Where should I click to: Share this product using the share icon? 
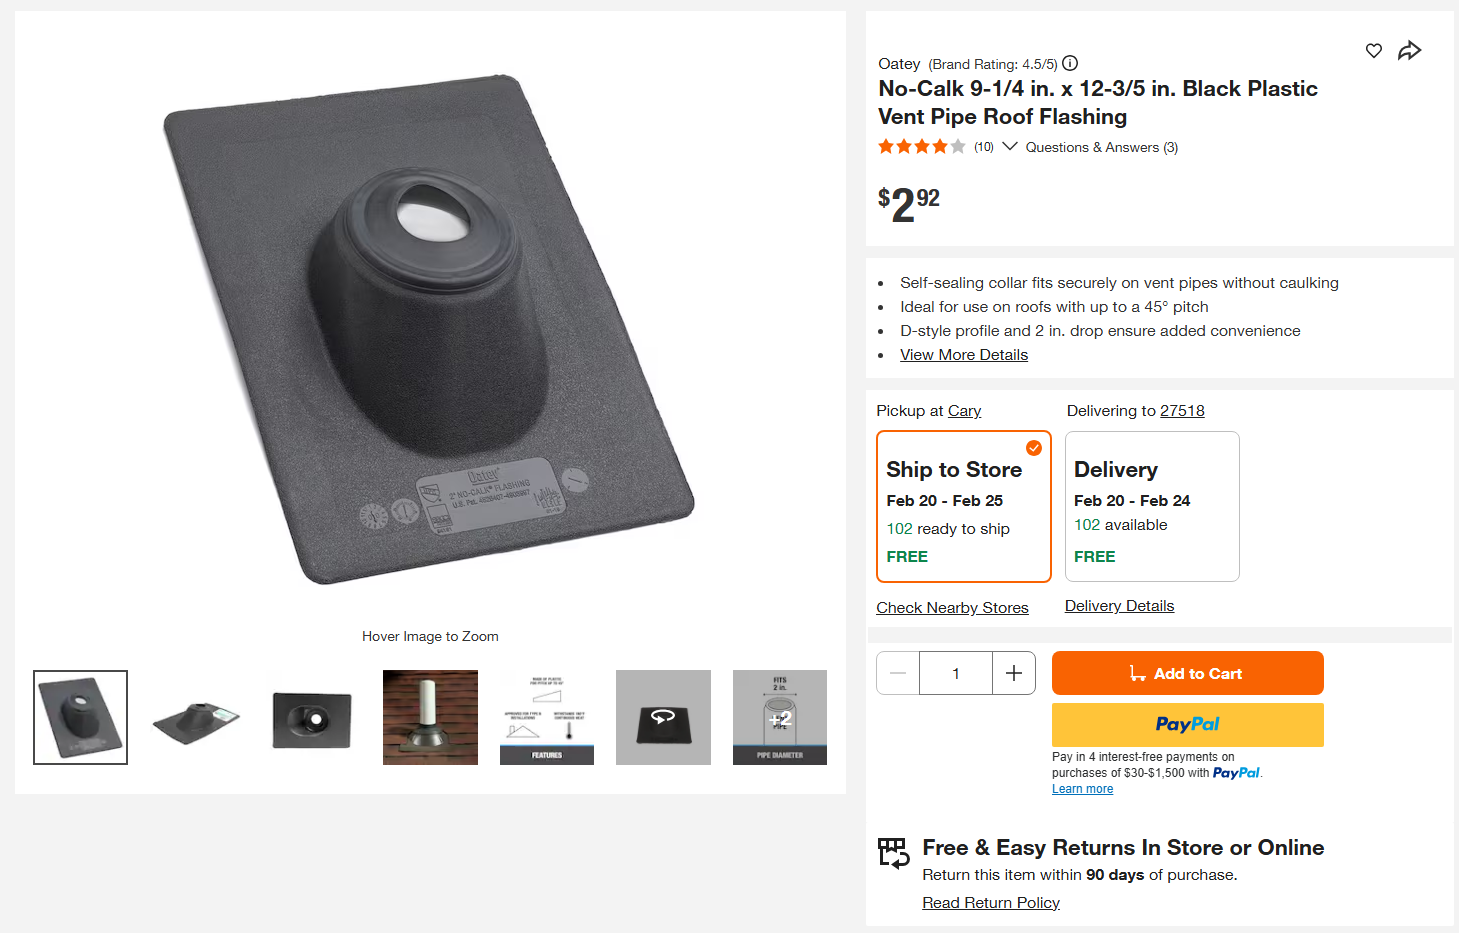[x=1409, y=50]
